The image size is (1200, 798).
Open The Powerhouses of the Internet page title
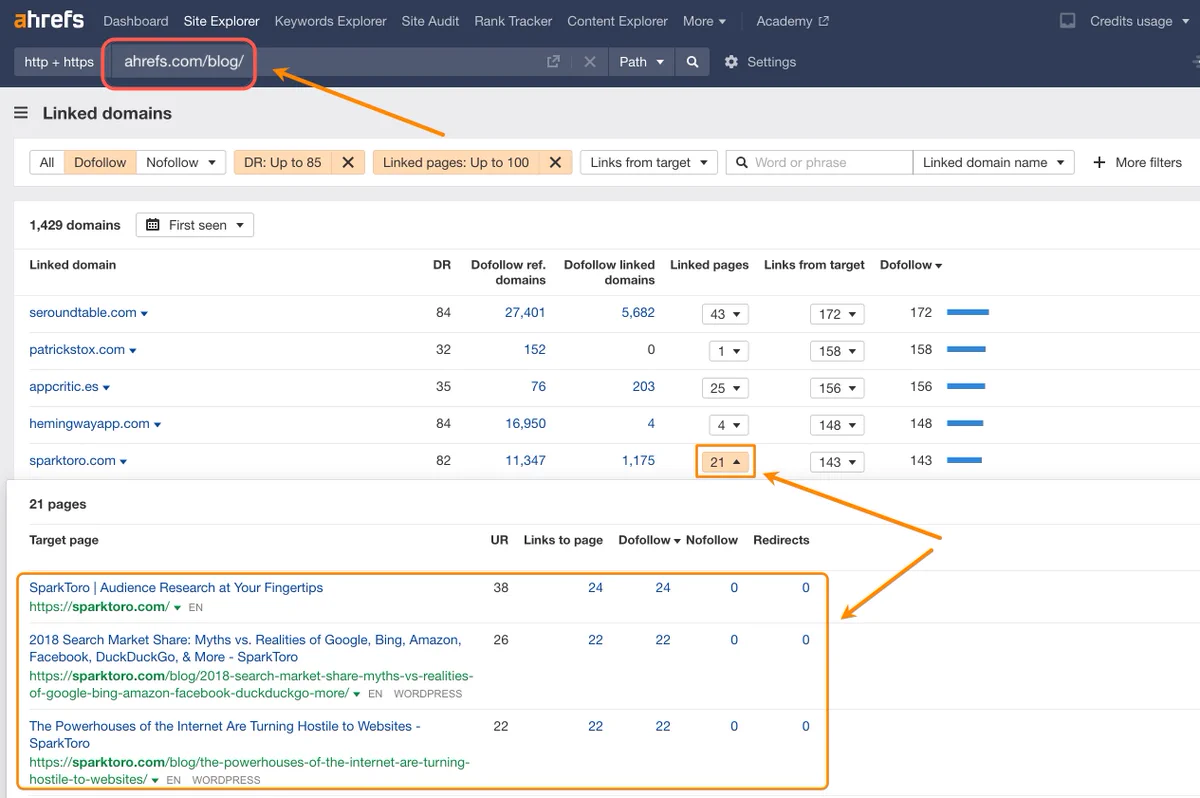(225, 734)
